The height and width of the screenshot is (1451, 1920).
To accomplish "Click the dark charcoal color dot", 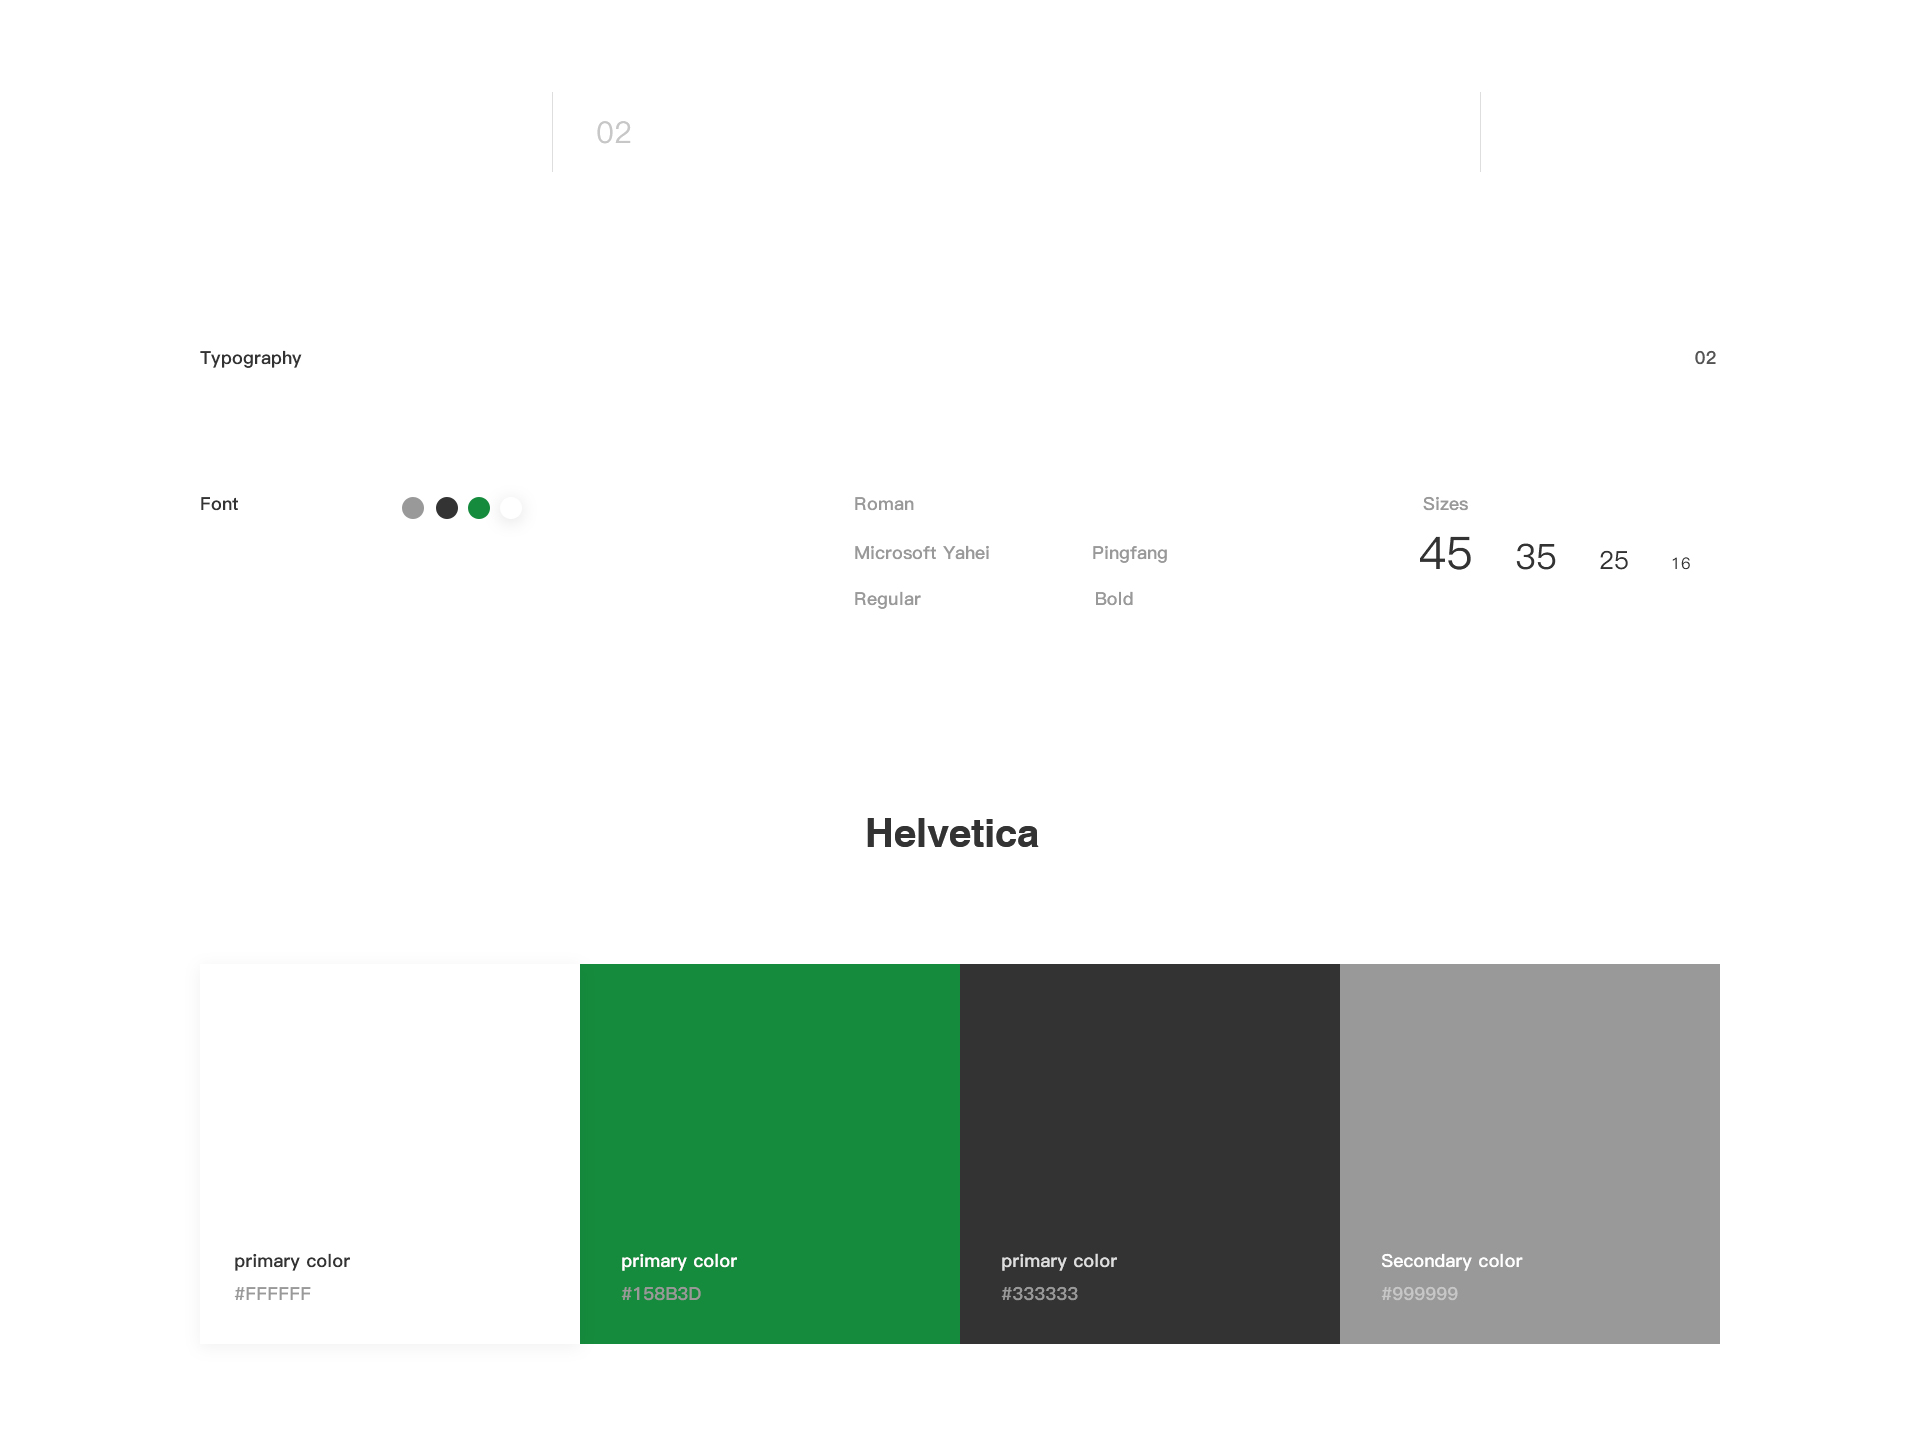I will point(447,508).
